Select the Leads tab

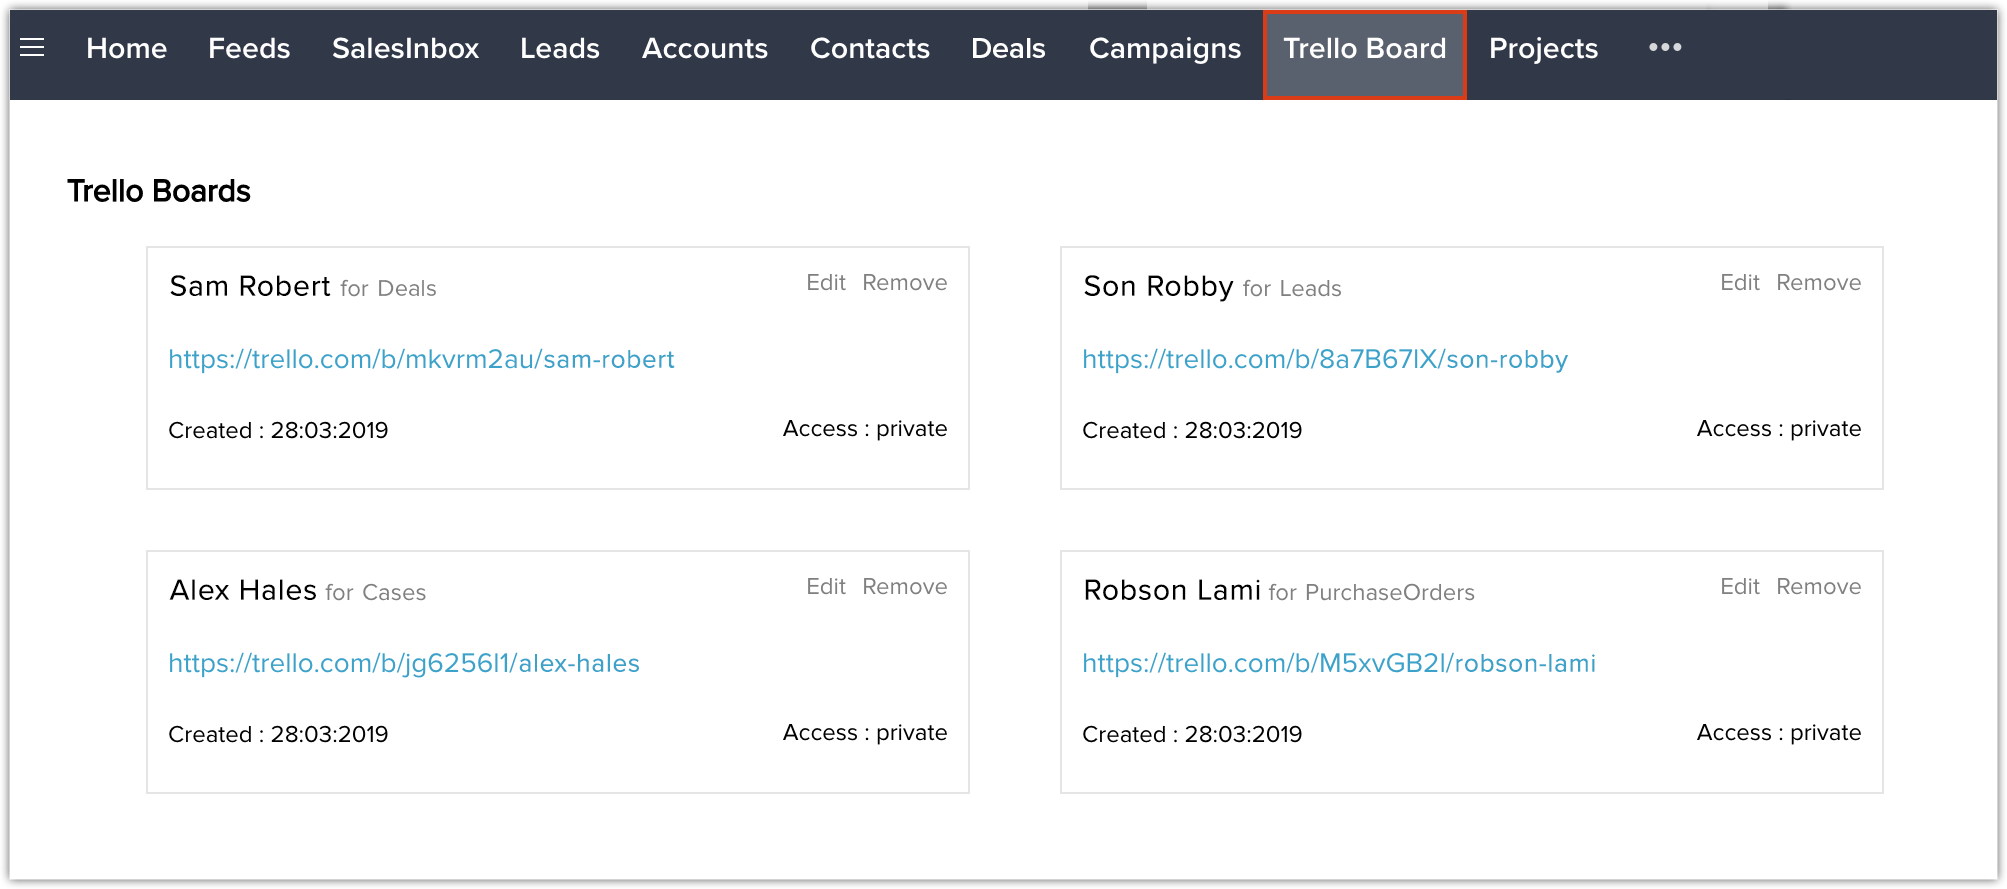(x=560, y=49)
